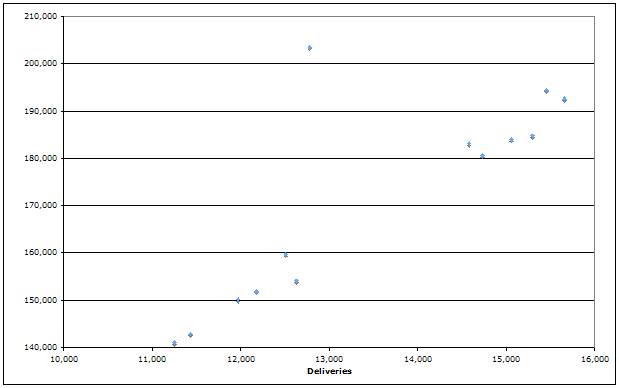Select the data point just below 160,000

(x=285, y=255)
